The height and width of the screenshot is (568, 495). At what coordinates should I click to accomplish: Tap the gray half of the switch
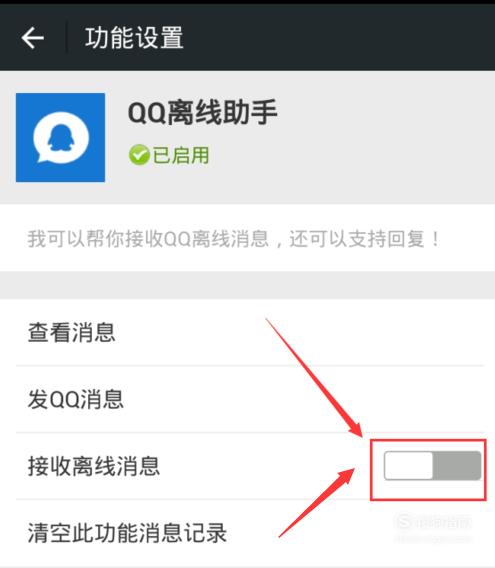tap(457, 465)
